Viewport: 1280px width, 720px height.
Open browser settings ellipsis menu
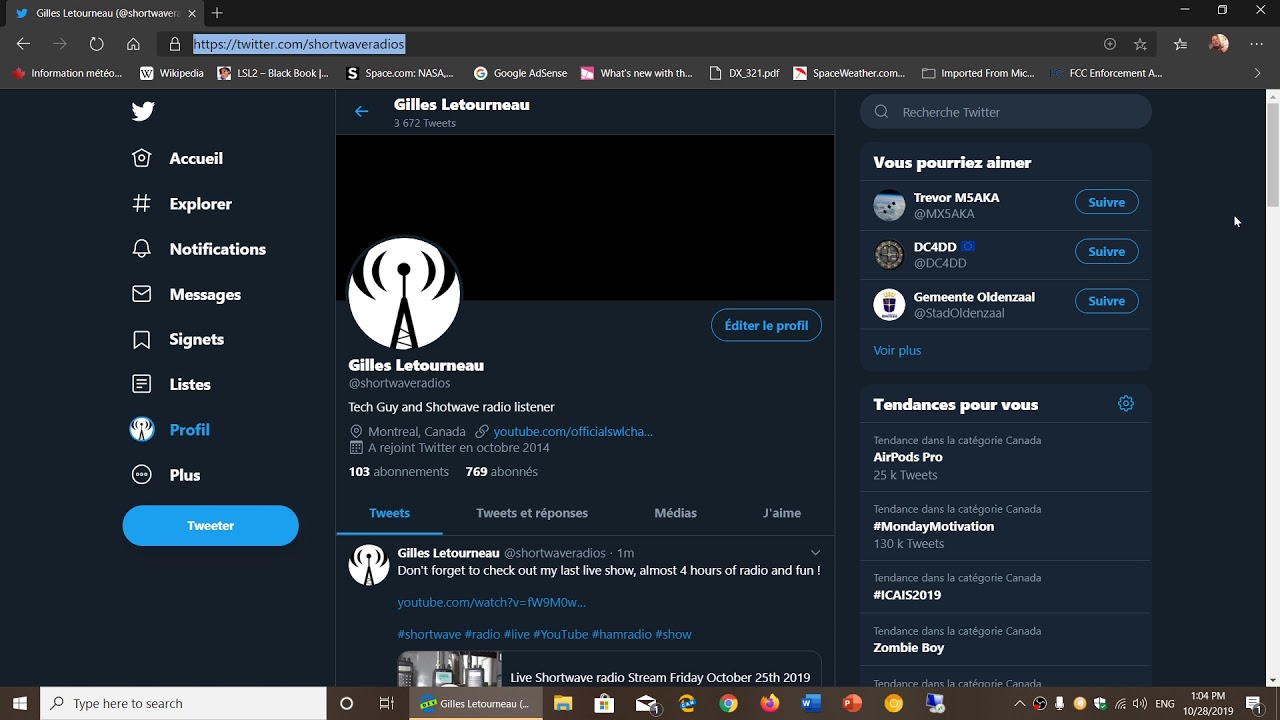pyautogui.click(x=1257, y=44)
